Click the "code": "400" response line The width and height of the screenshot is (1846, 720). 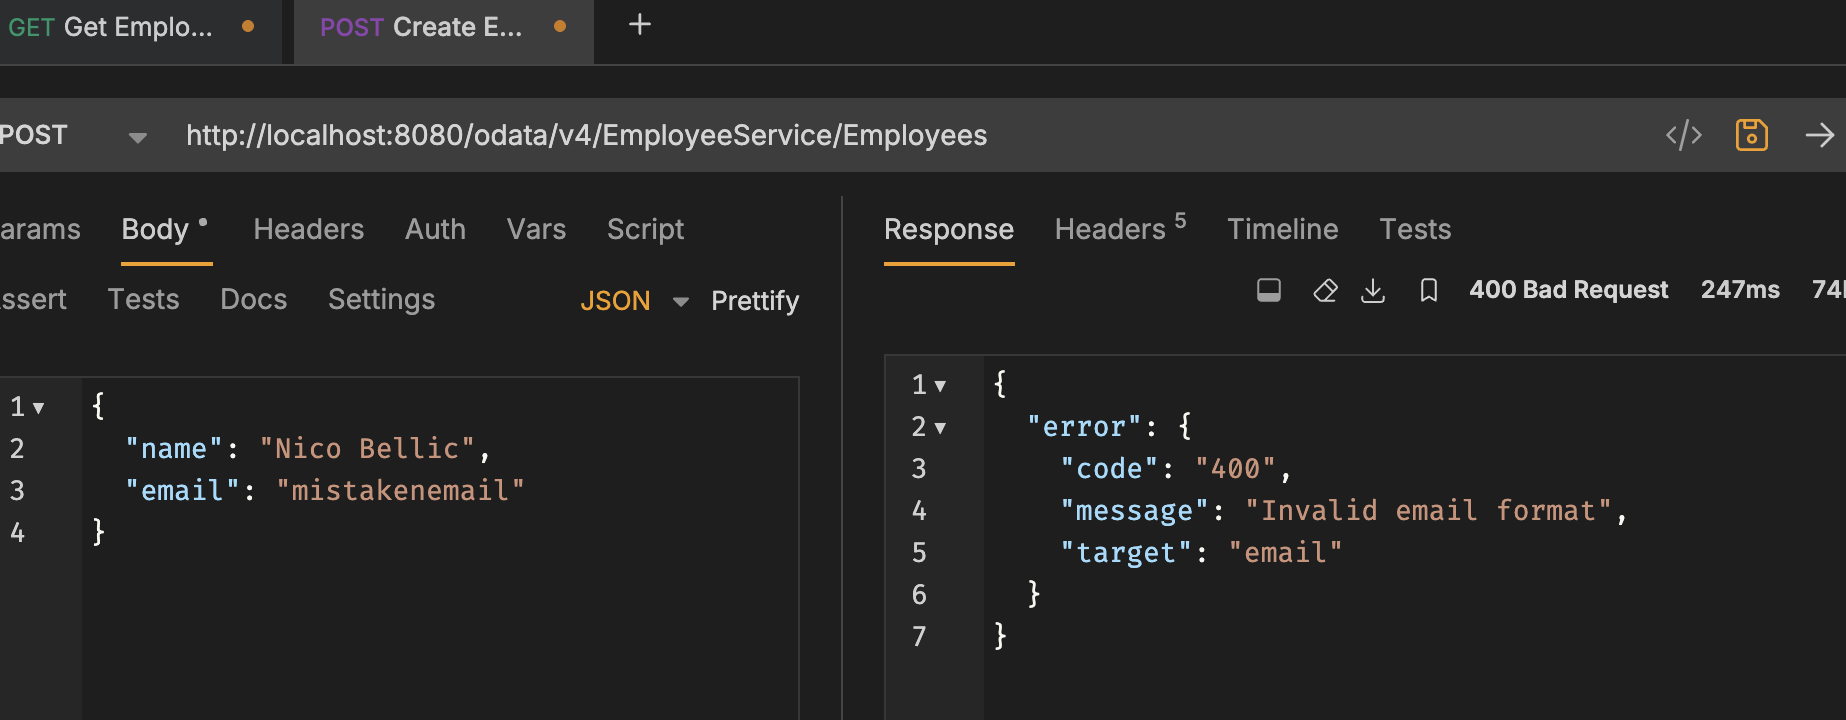[1176, 469]
